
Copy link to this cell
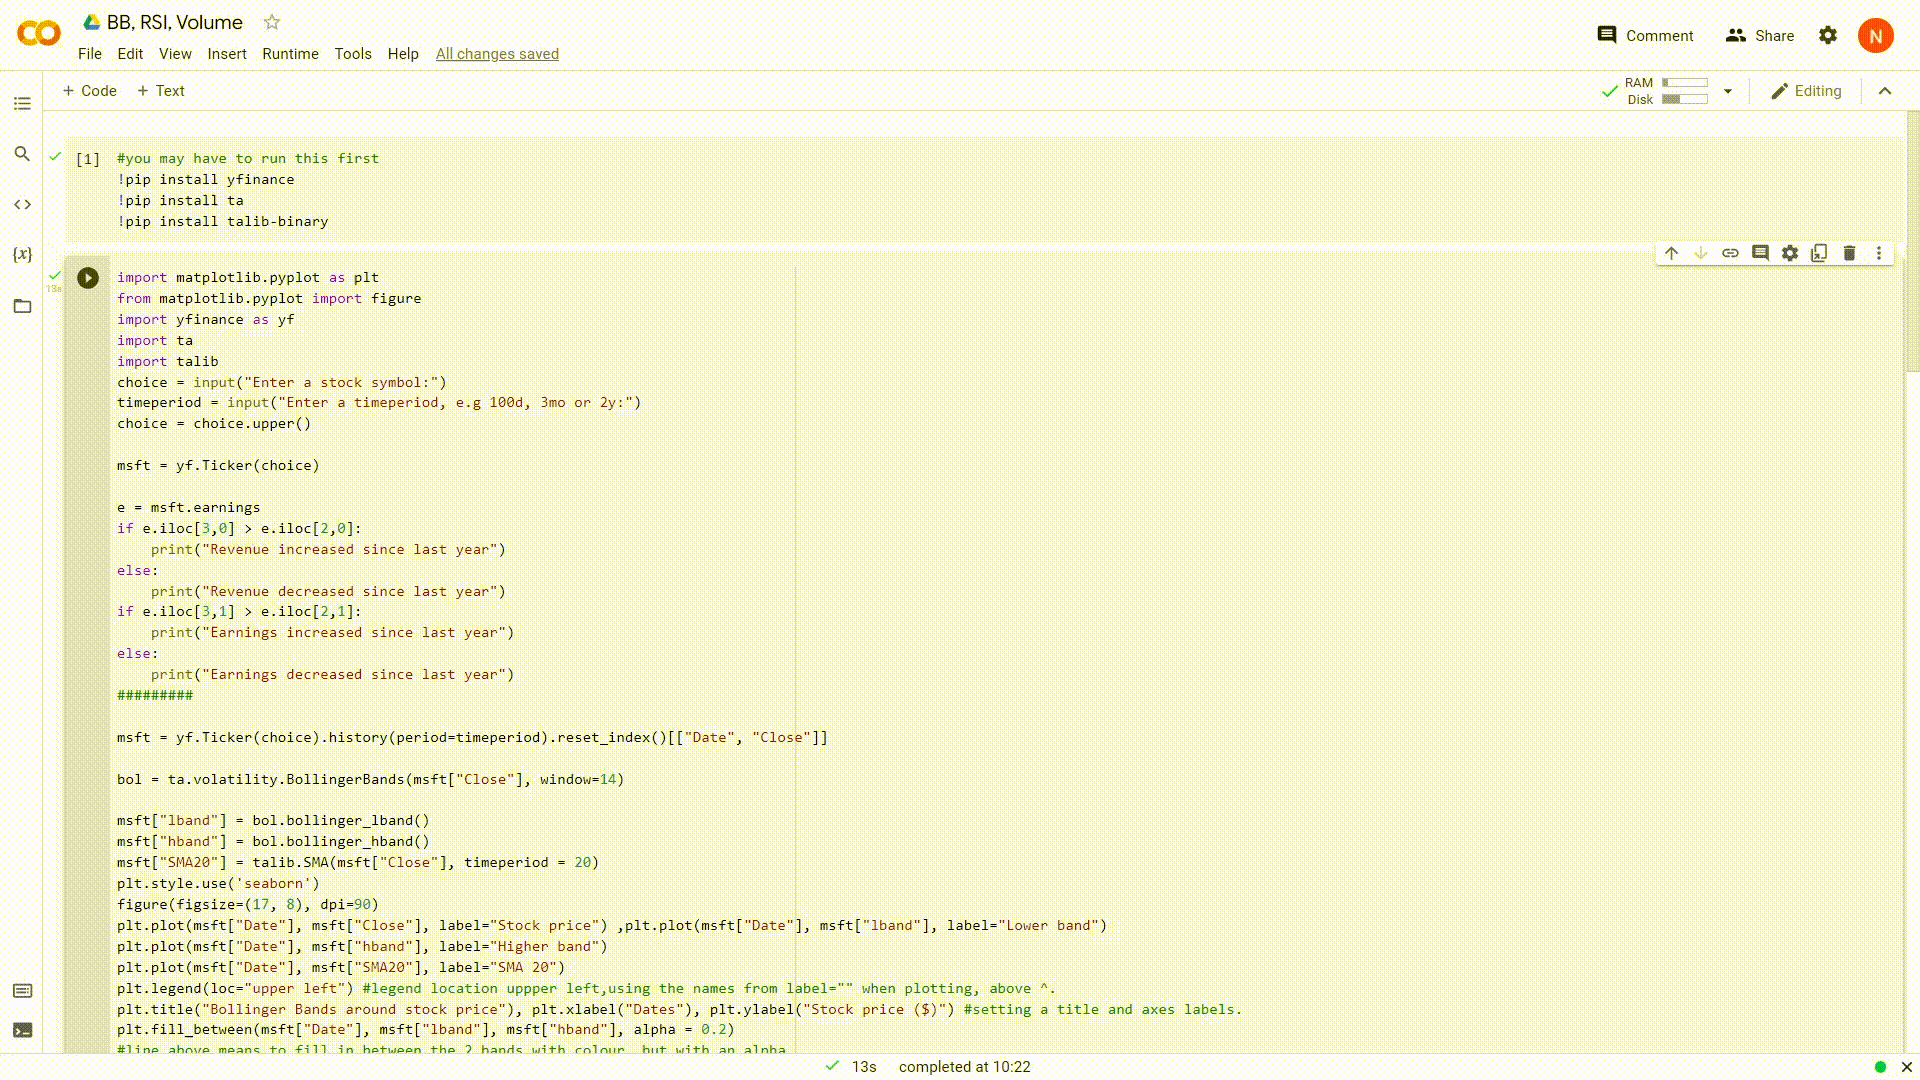tap(1730, 253)
